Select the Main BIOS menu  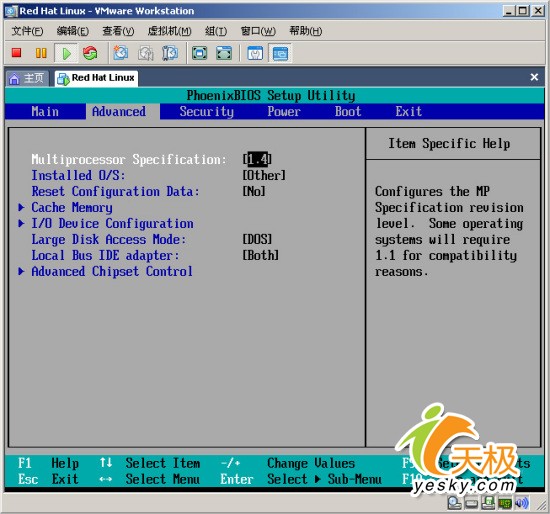(45, 112)
